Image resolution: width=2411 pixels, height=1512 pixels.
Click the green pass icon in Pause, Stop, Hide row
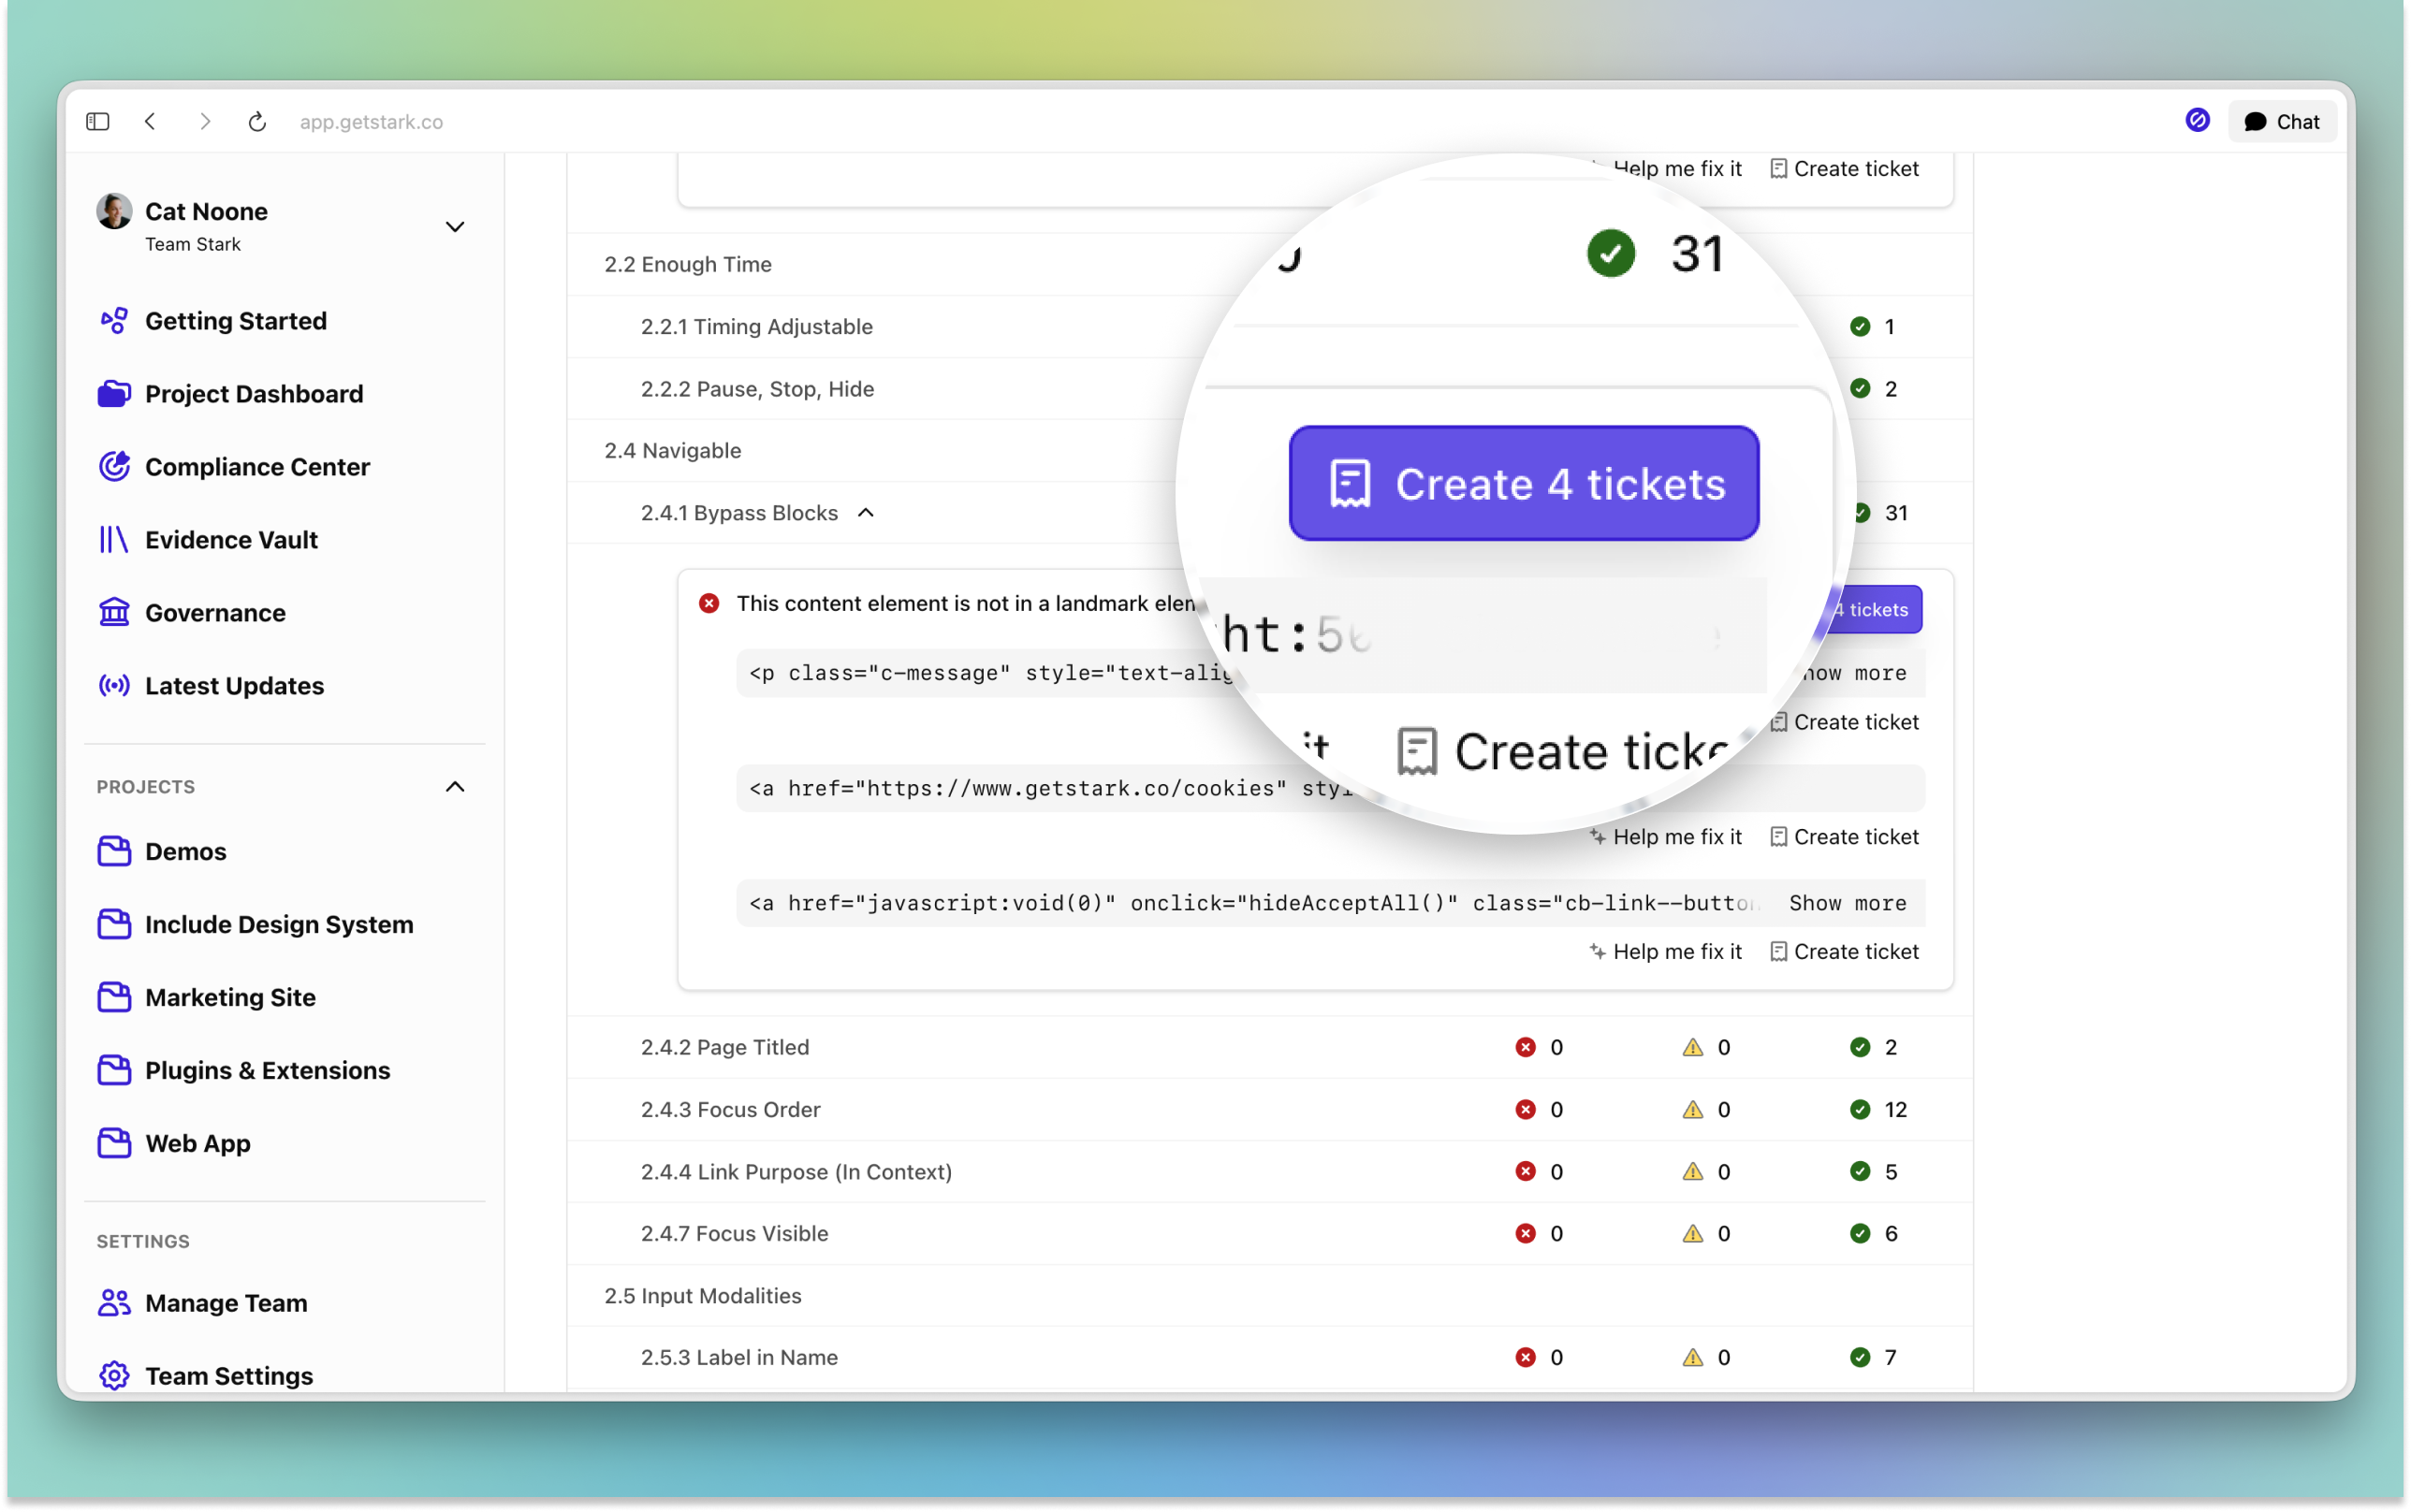click(1860, 388)
